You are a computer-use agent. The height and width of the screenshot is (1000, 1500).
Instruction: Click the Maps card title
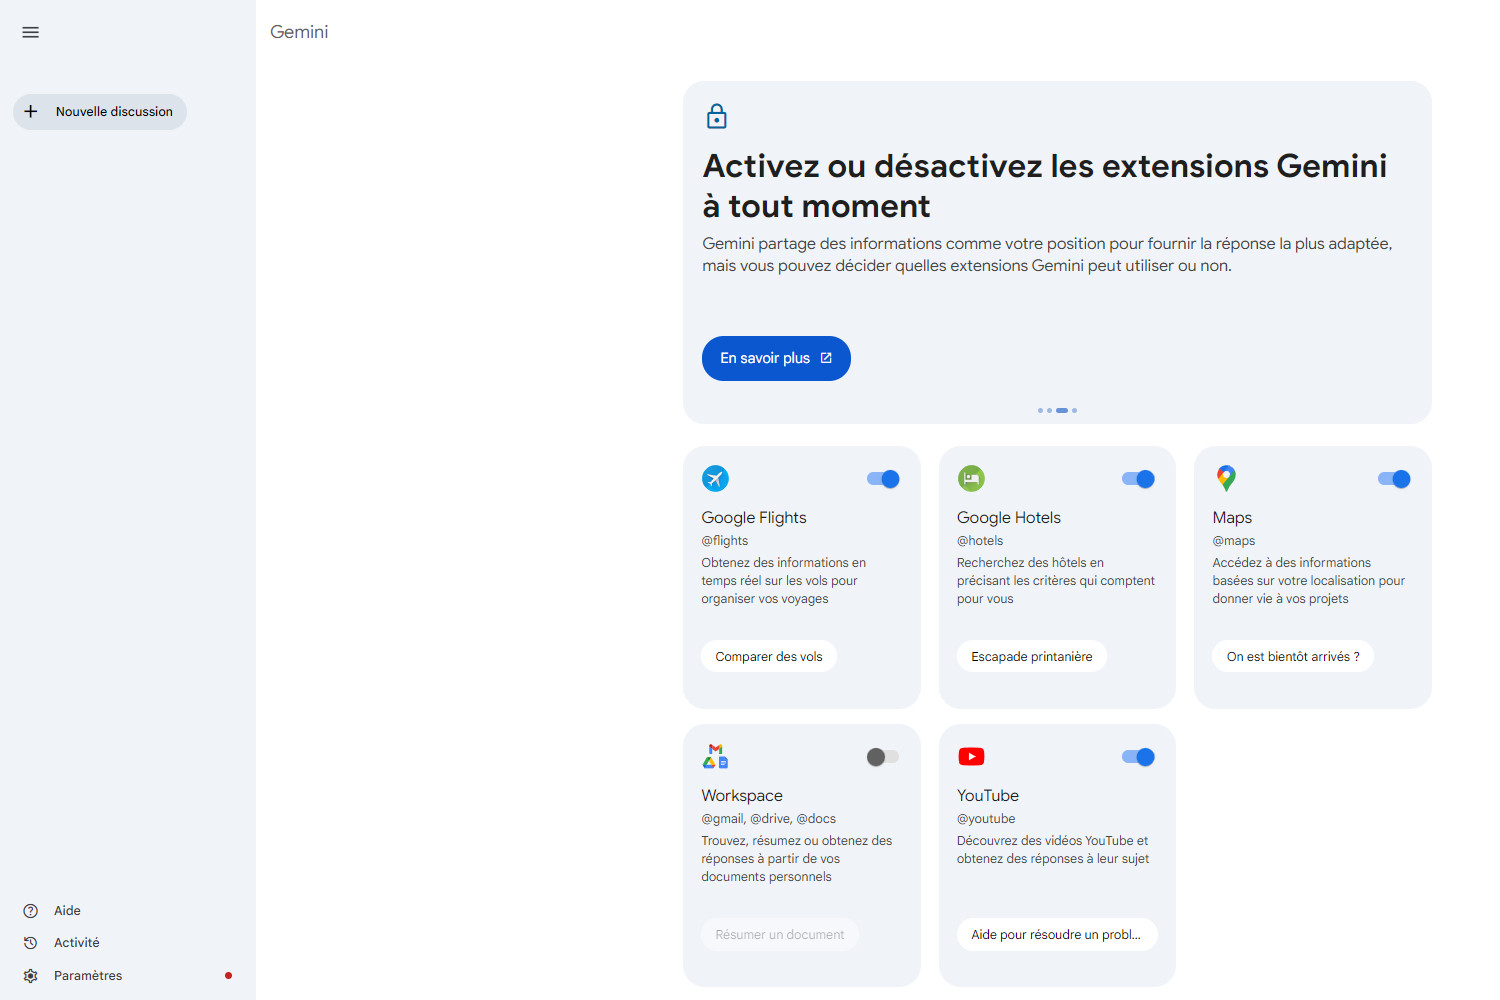coord(1232,517)
